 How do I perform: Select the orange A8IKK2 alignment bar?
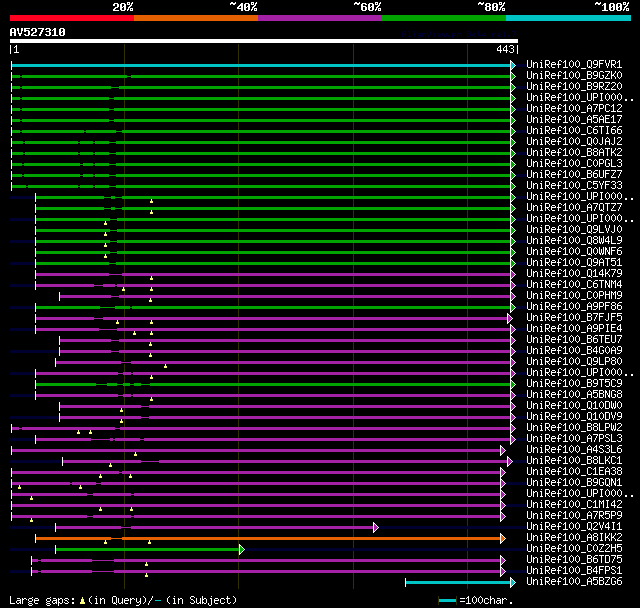click(x=268, y=539)
